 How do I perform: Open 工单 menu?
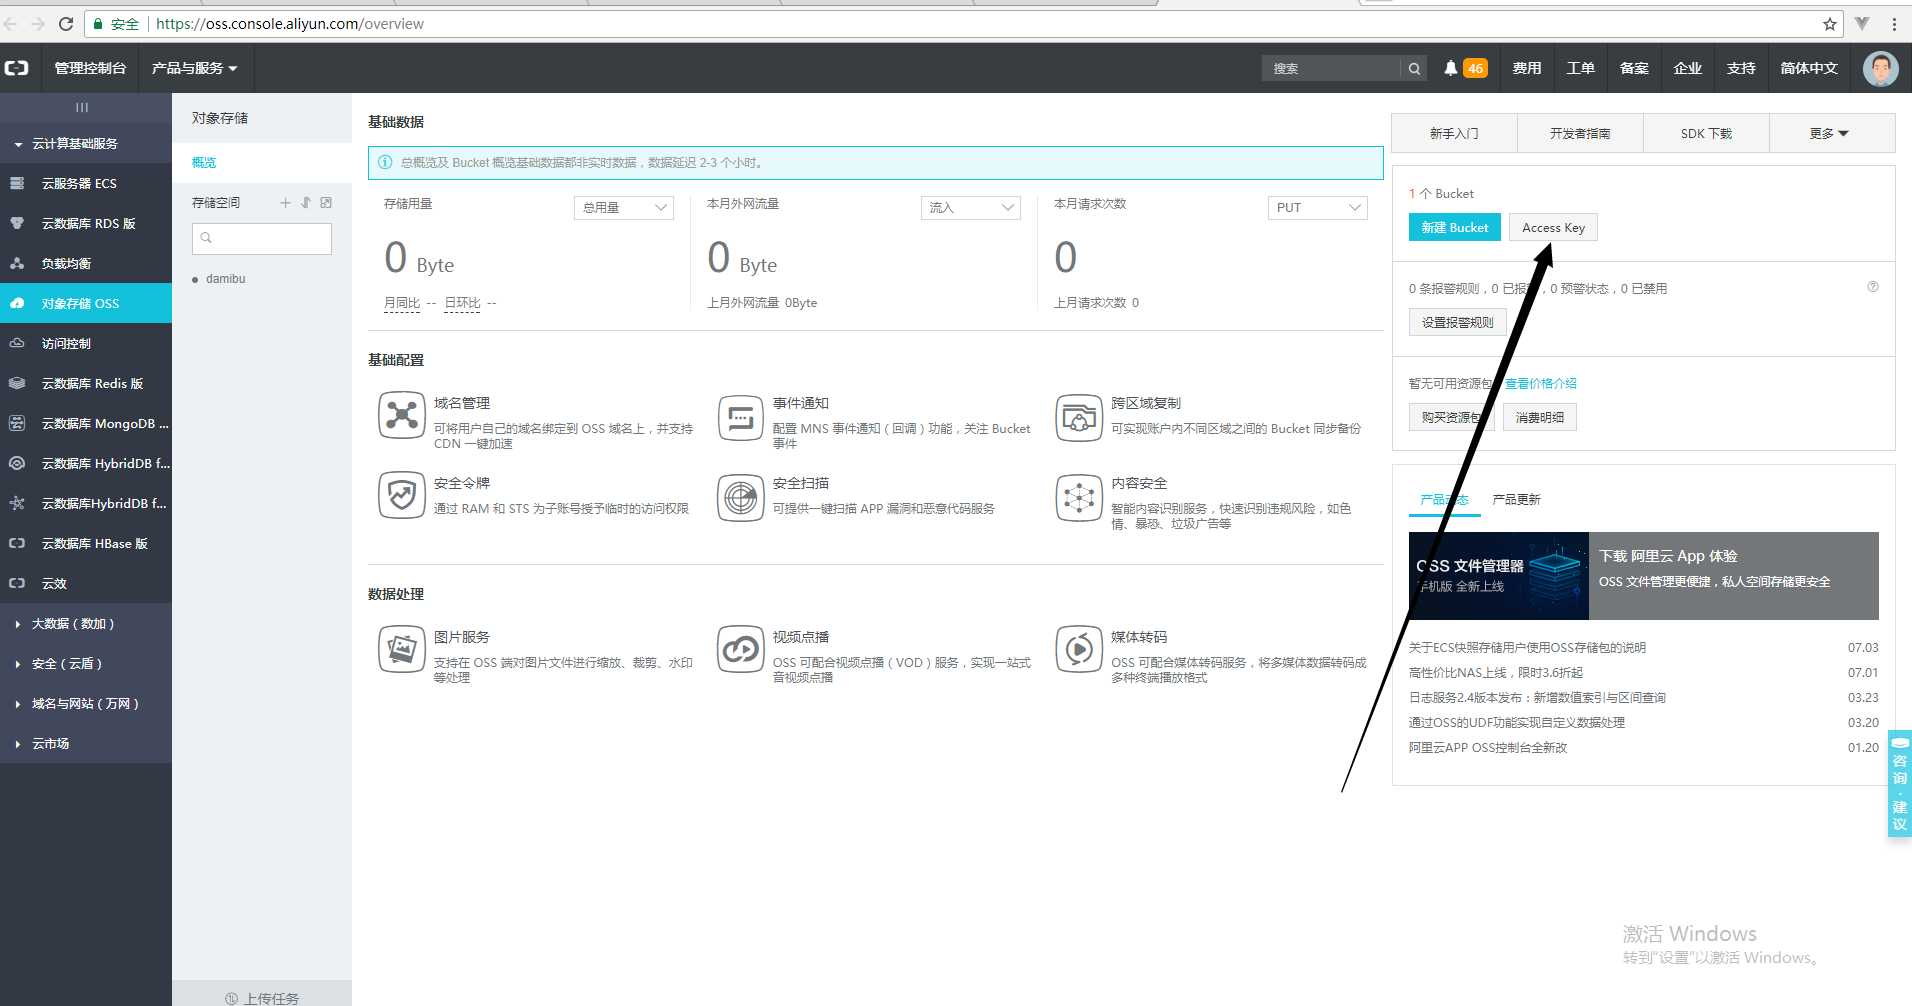point(1580,68)
